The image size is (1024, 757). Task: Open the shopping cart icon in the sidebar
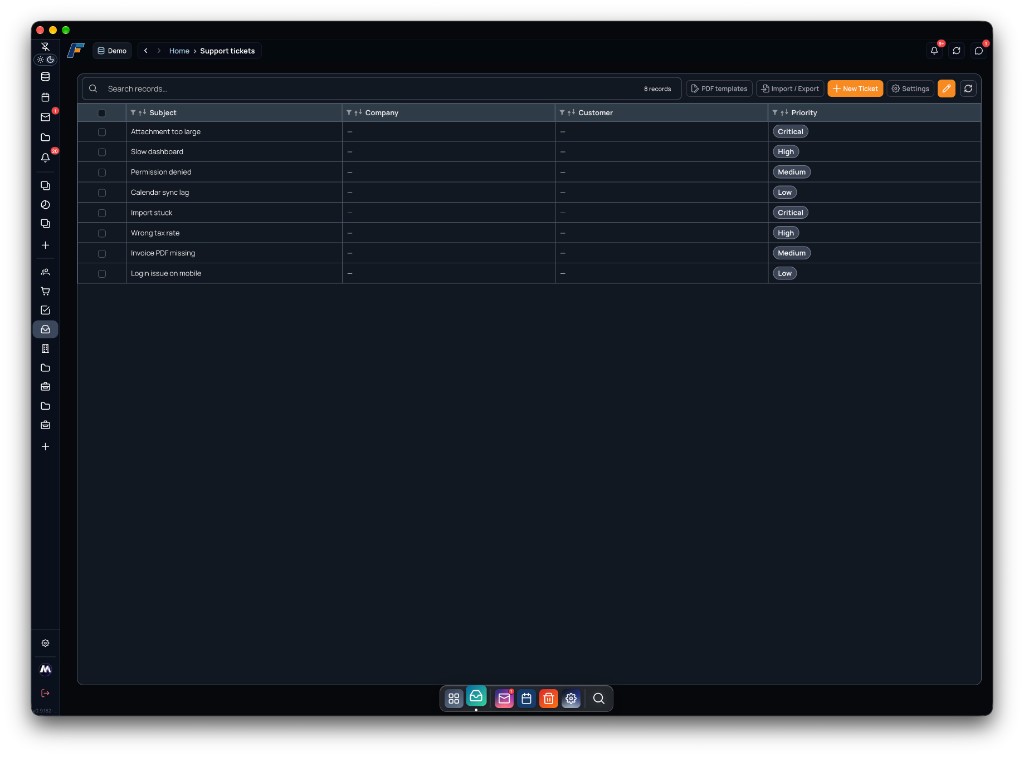pyautogui.click(x=45, y=291)
